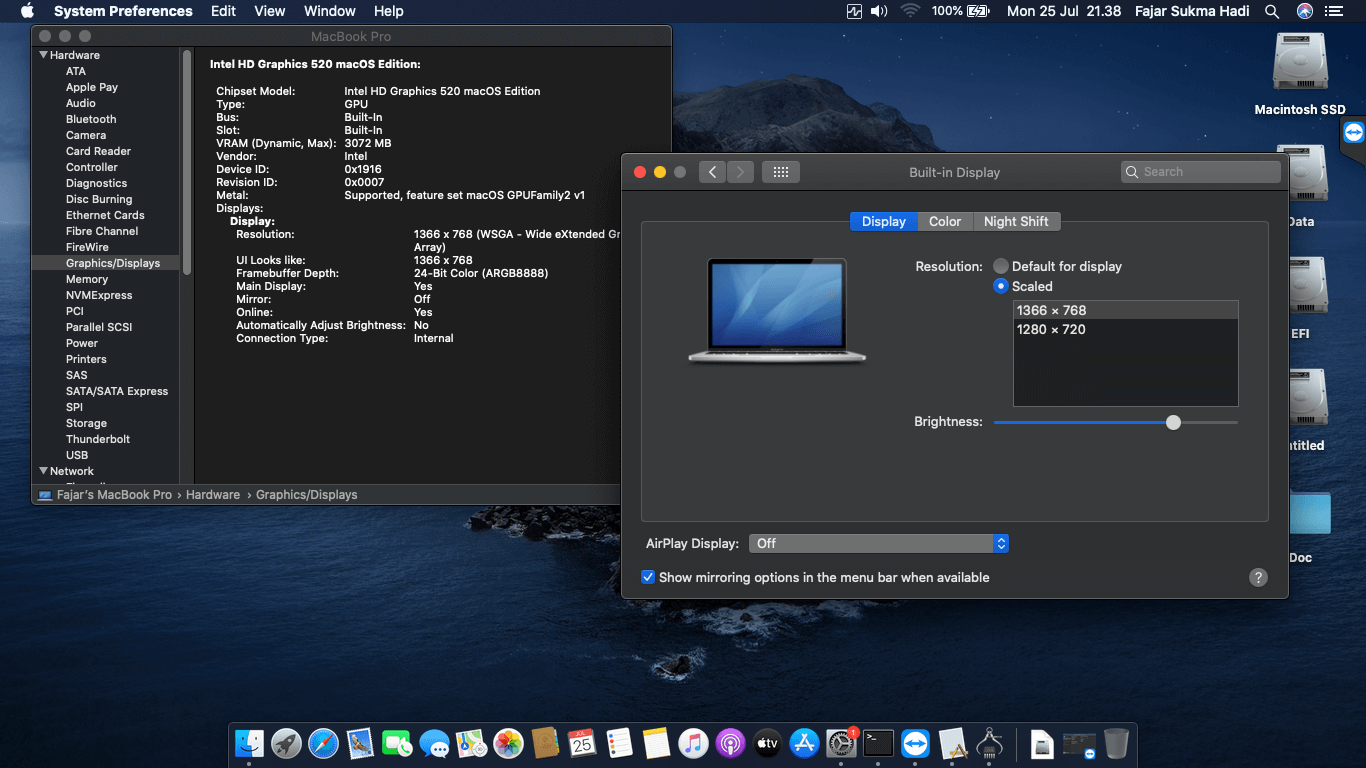Open the AirPlay Display dropdown
This screenshot has width=1366, height=768.
(878, 543)
